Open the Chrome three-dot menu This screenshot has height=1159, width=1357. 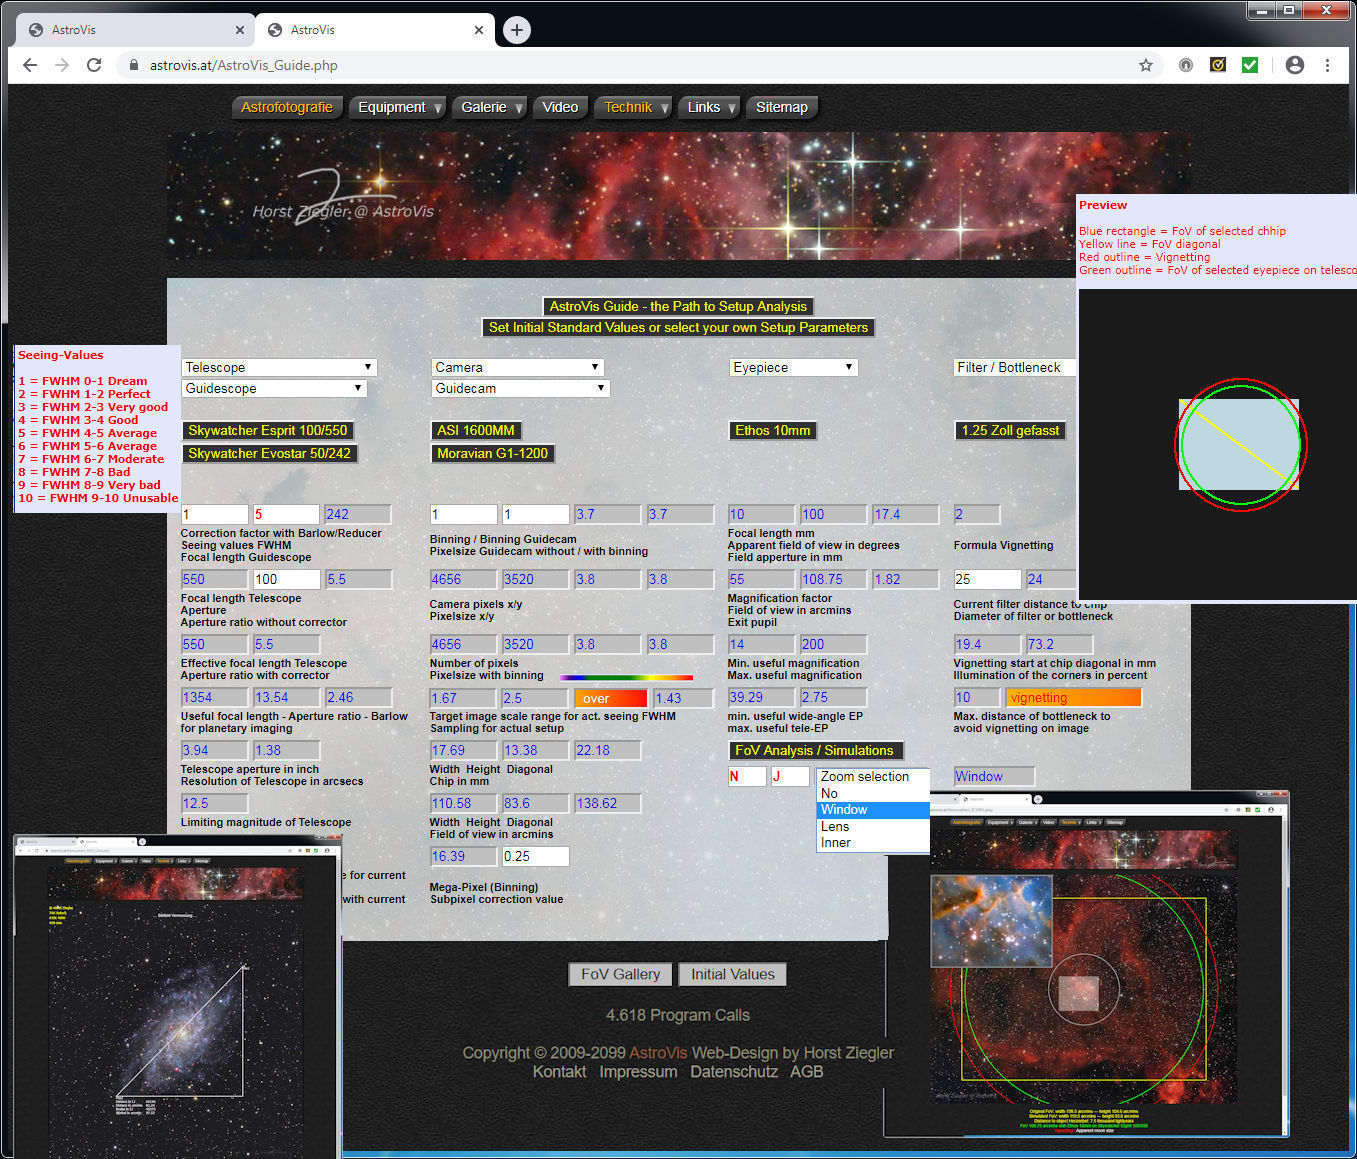pos(1328,65)
